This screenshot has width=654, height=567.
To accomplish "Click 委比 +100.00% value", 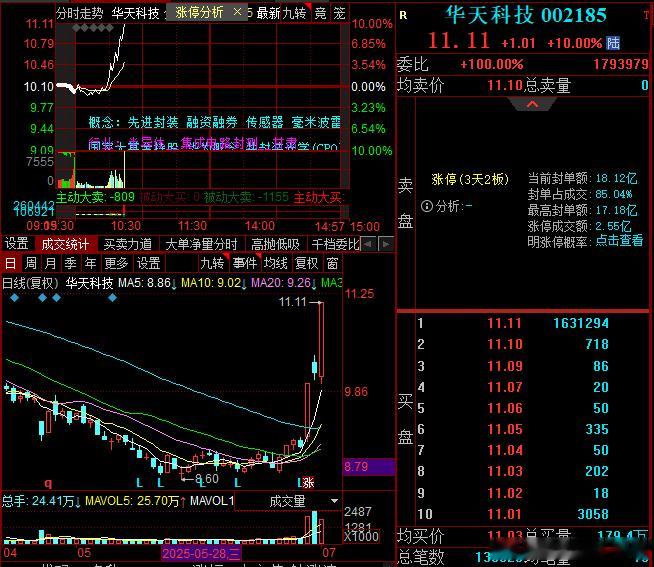I will [x=491, y=64].
